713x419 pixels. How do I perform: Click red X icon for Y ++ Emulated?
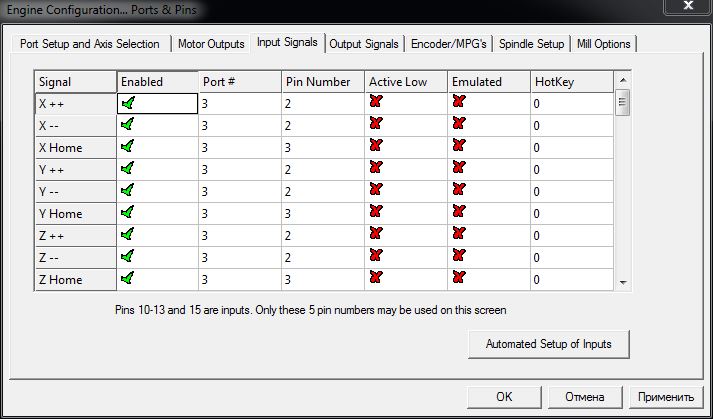coord(459,168)
